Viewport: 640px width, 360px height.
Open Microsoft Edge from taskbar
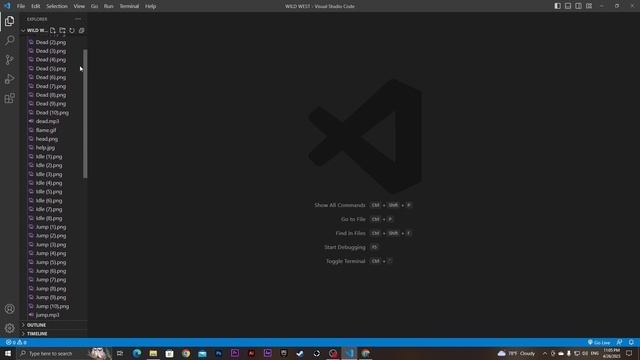pyautogui.click(x=137, y=353)
